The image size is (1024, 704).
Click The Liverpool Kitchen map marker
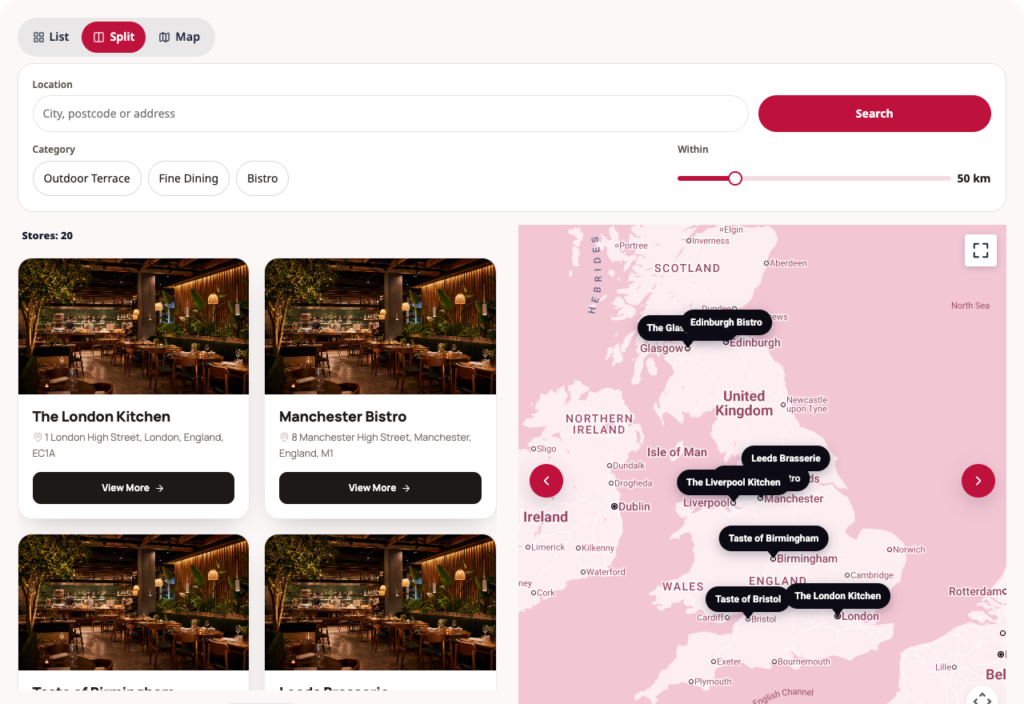pos(733,483)
